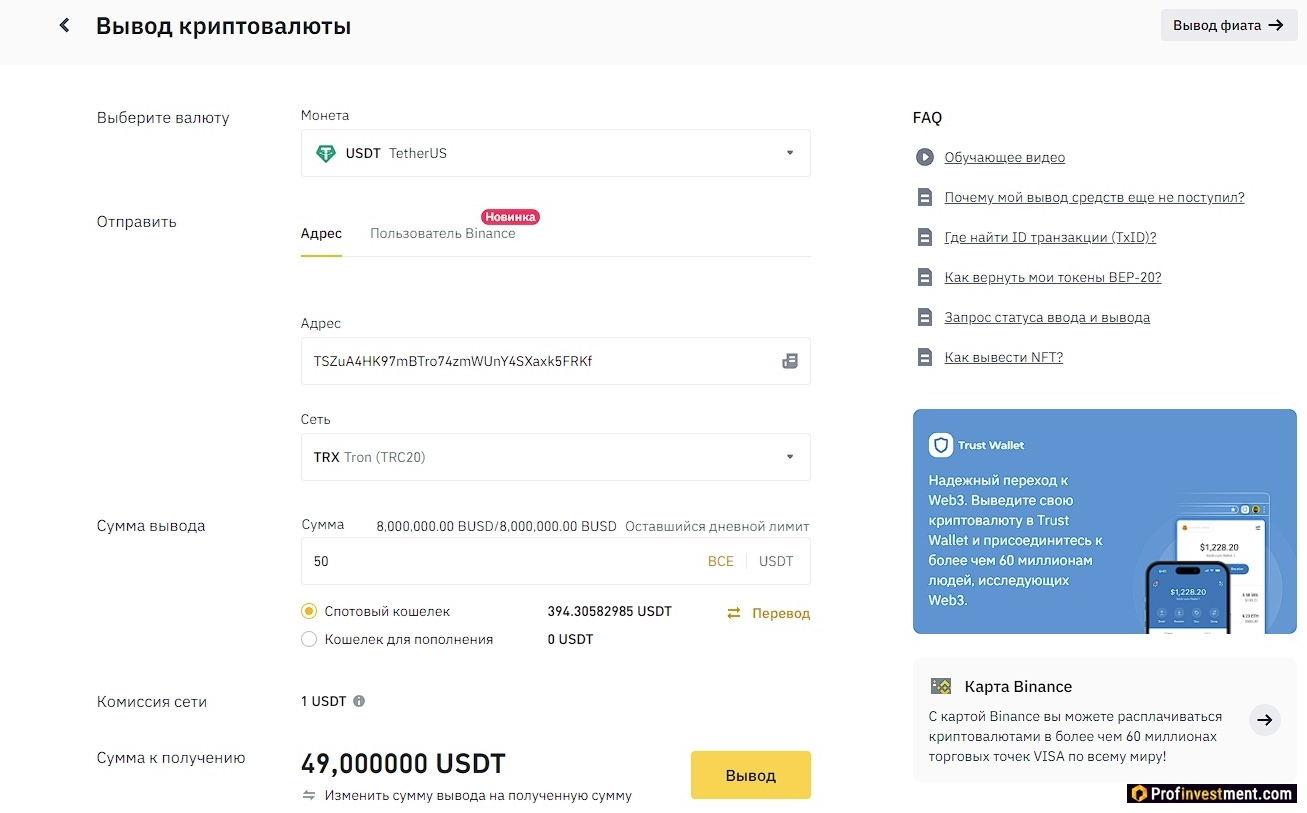
Task: Click document icon beside NFT withdrawal question
Action: [925, 357]
